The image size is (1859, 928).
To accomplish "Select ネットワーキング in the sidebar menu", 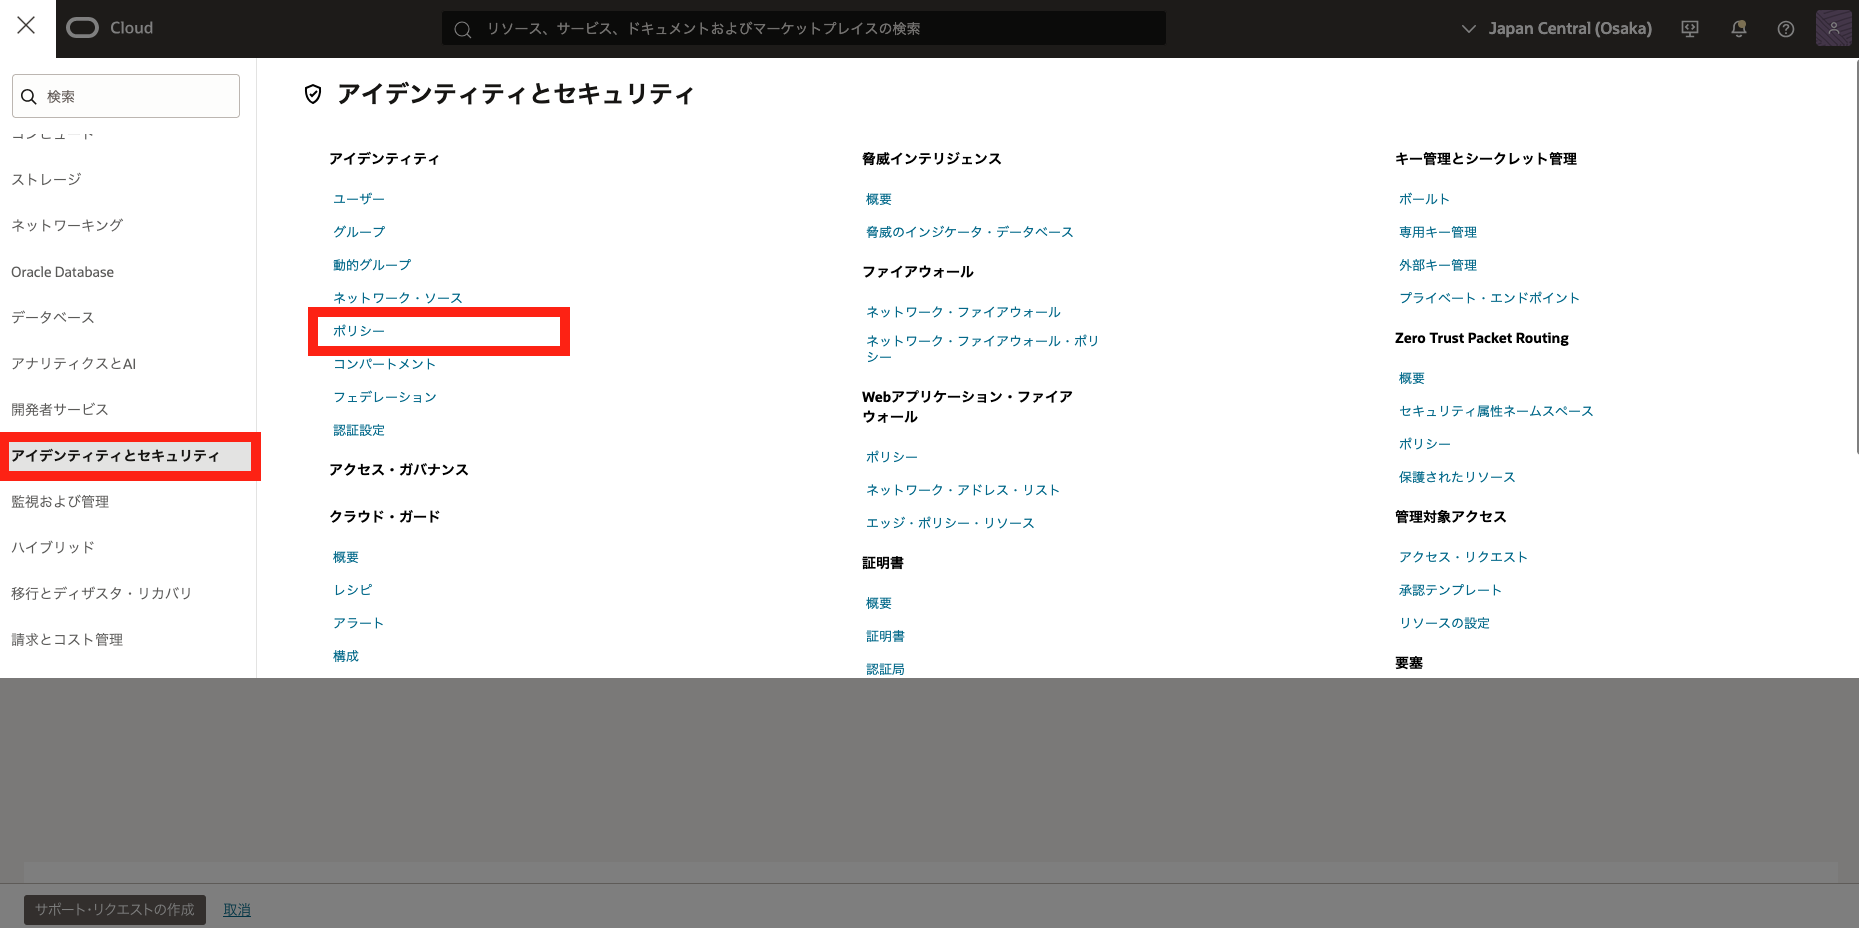I will [x=67, y=226].
